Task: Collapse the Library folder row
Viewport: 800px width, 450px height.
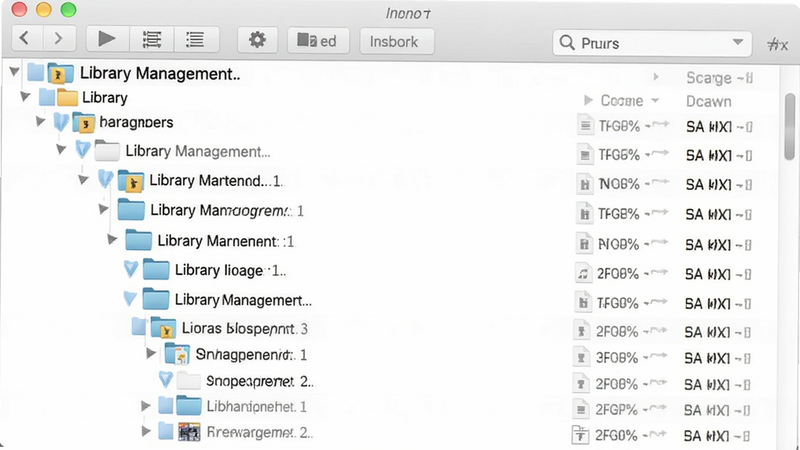Action: tap(25, 95)
